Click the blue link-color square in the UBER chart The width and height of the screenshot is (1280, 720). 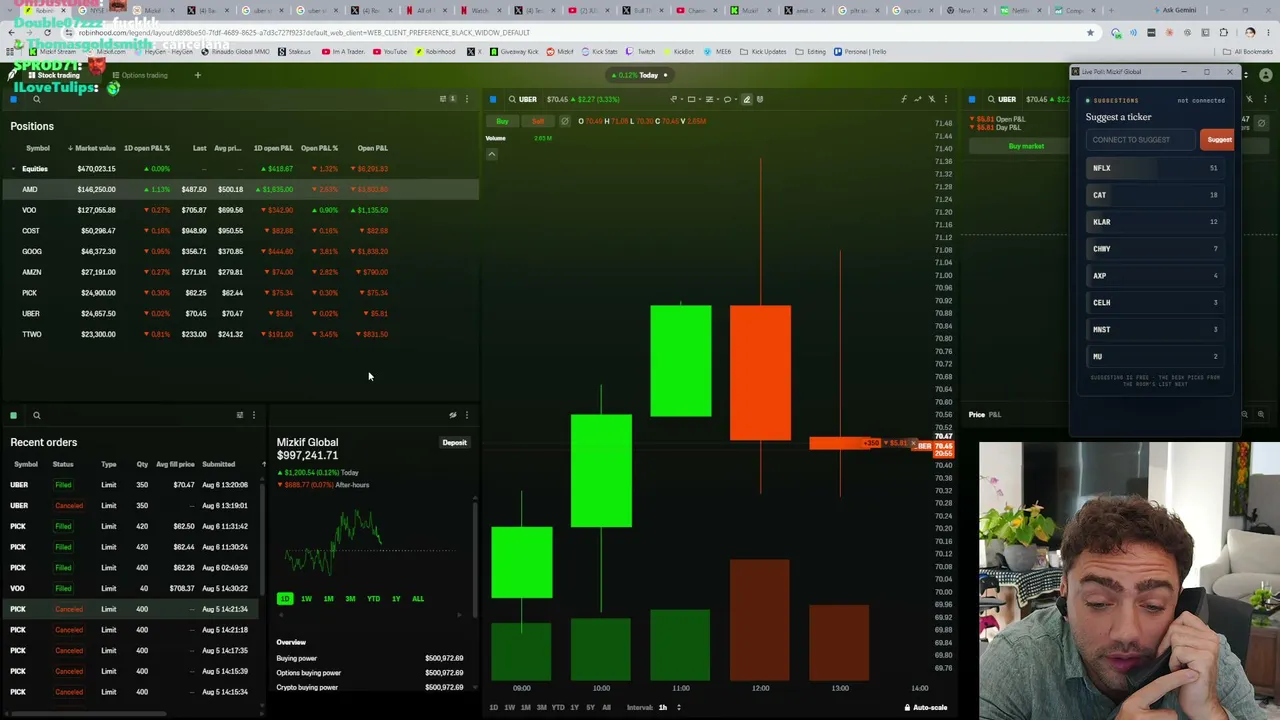coord(493,99)
